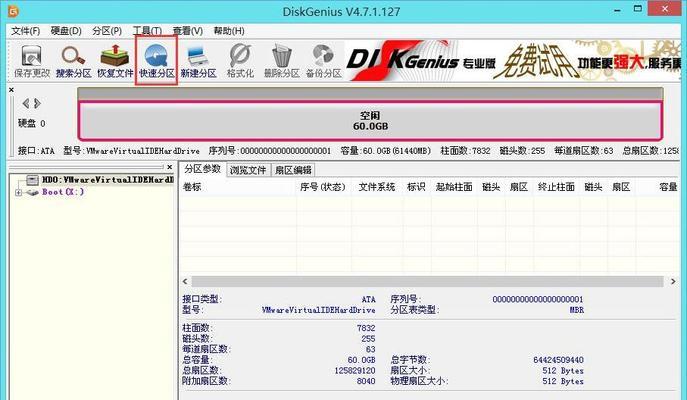The width and height of the screenshot is (687, 400).
Task: Click the additional sectors value 8040
Action: point(366,381)
